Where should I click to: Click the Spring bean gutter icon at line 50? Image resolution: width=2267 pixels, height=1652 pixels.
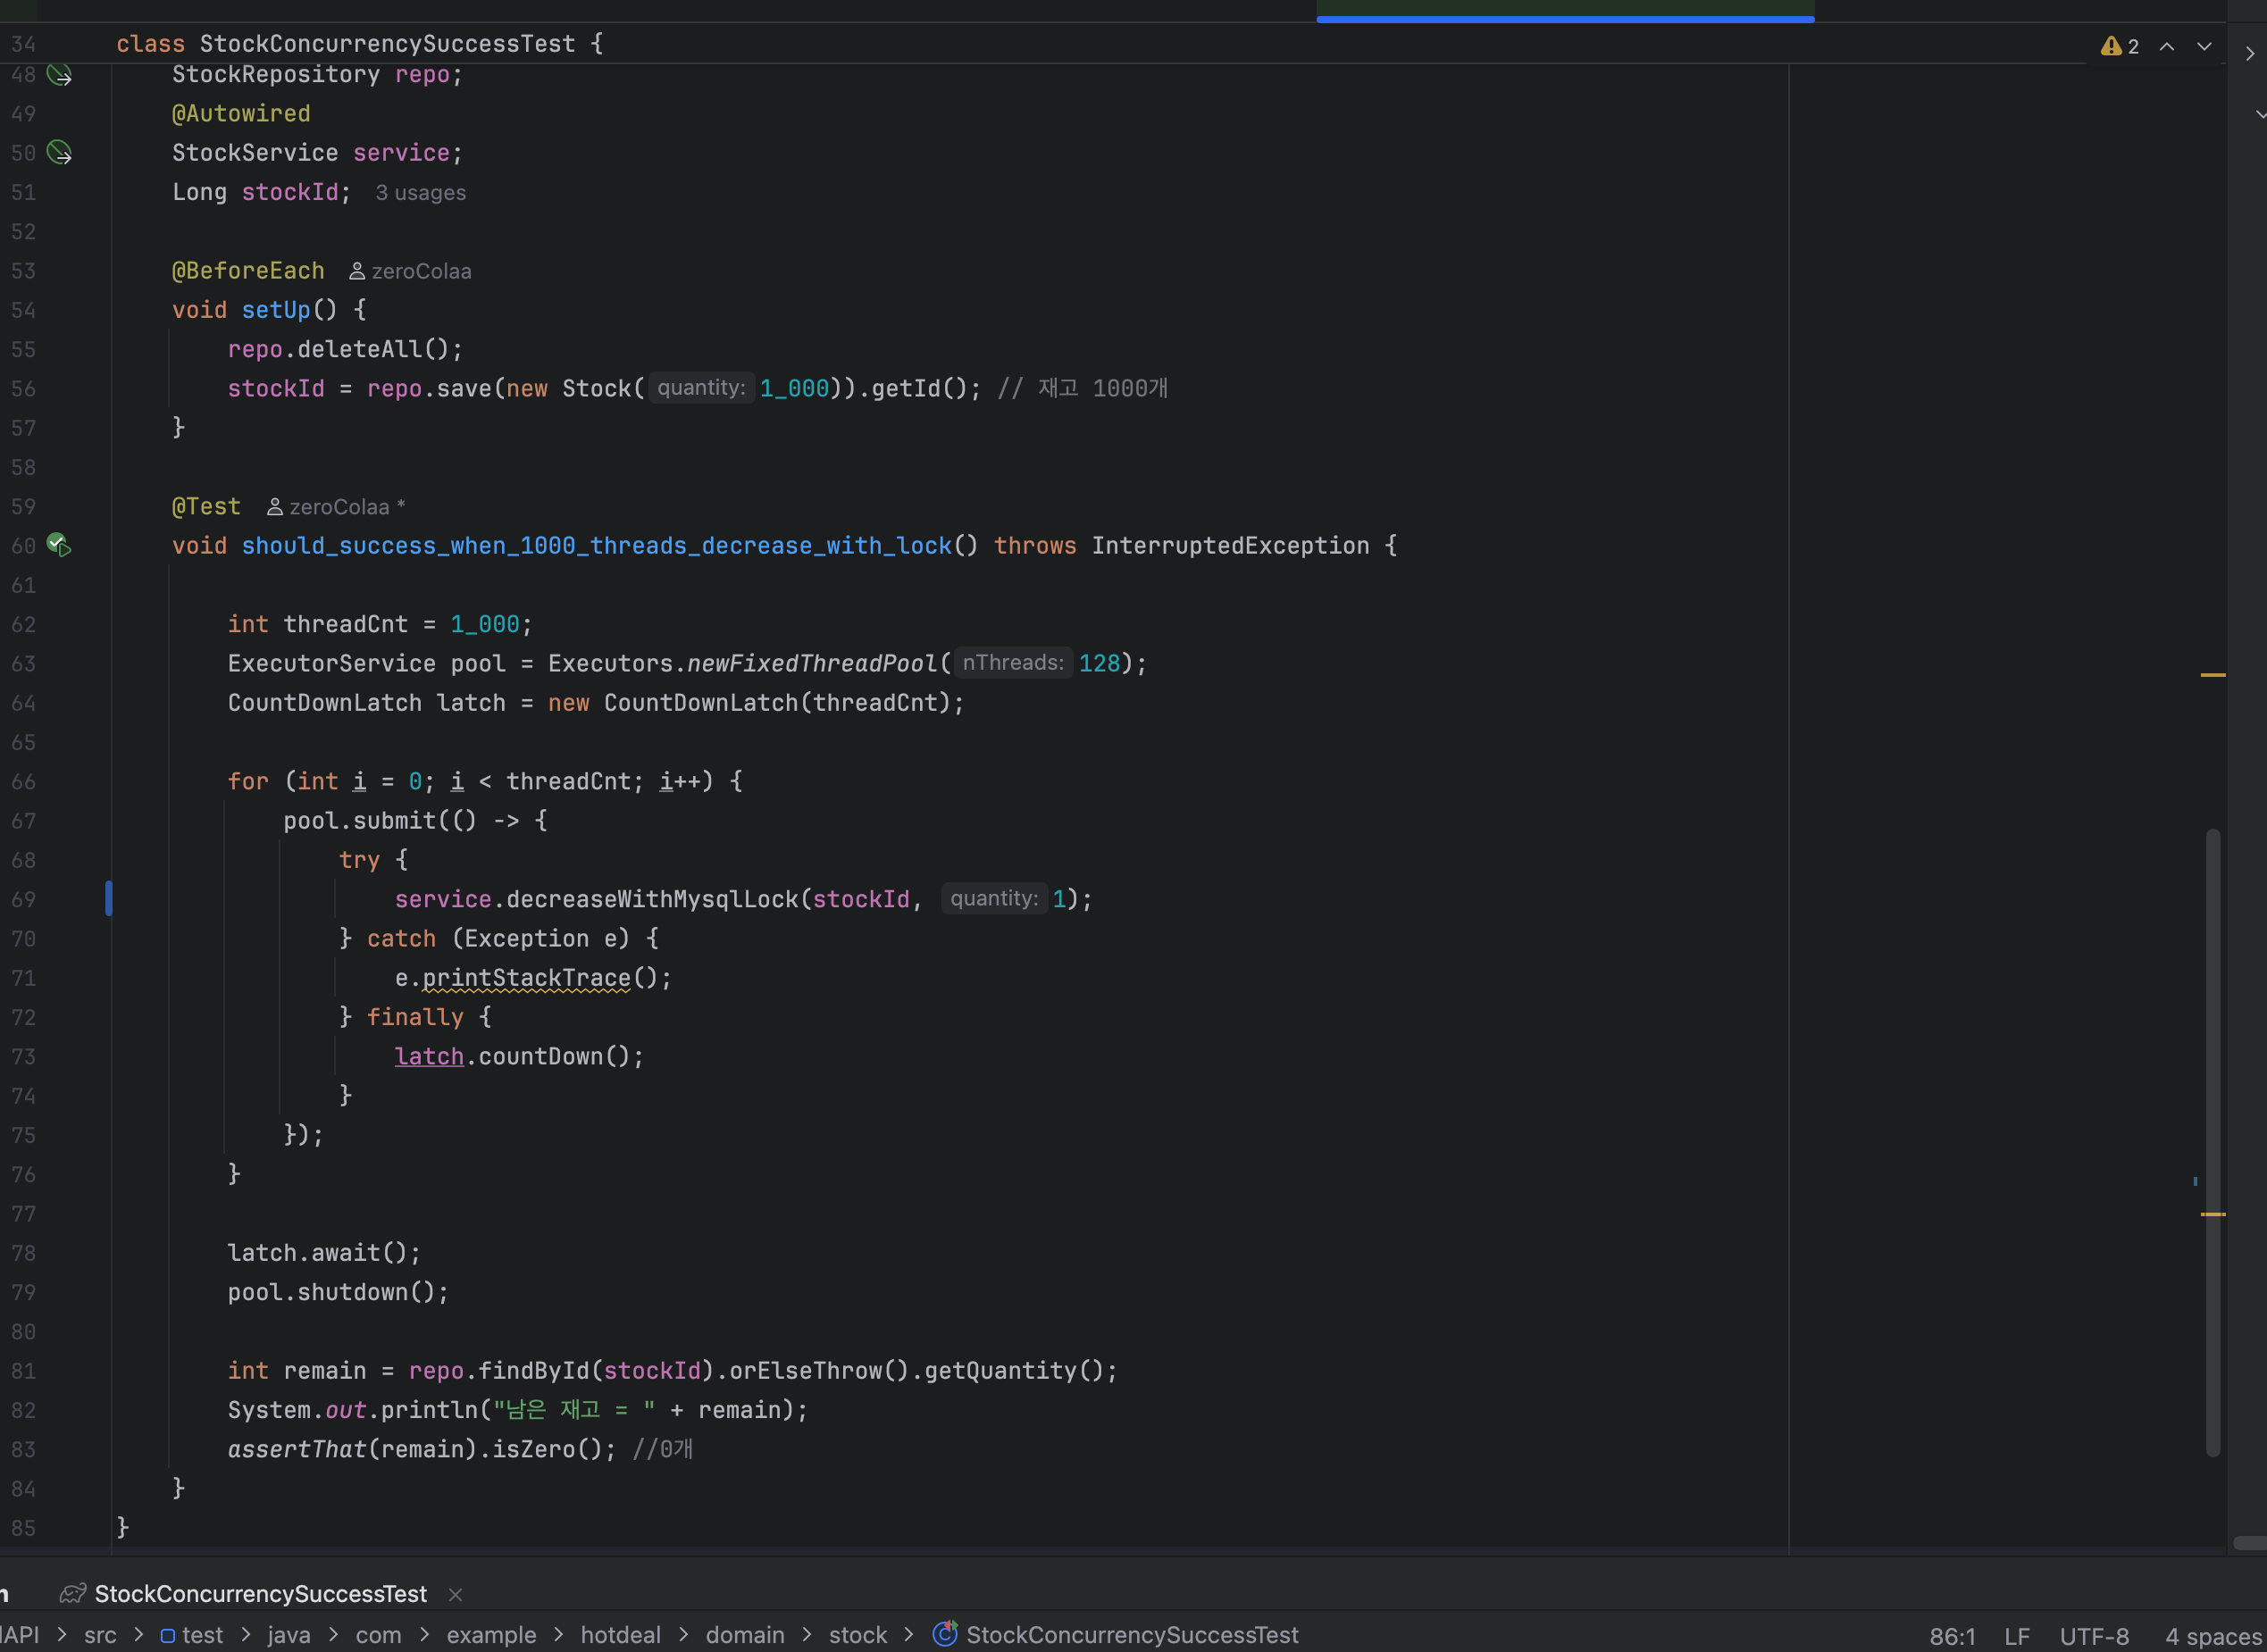[59, 153]
